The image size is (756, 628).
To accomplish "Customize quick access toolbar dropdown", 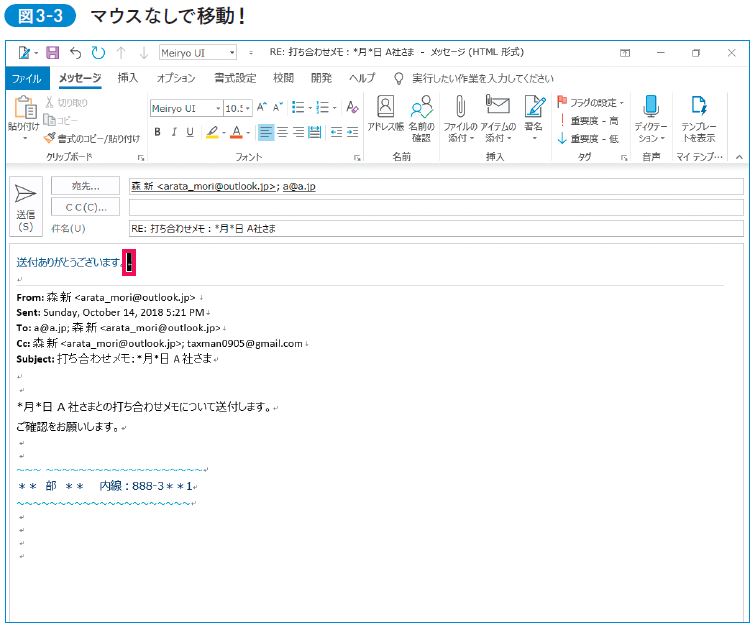I will (x=250, y=53).
